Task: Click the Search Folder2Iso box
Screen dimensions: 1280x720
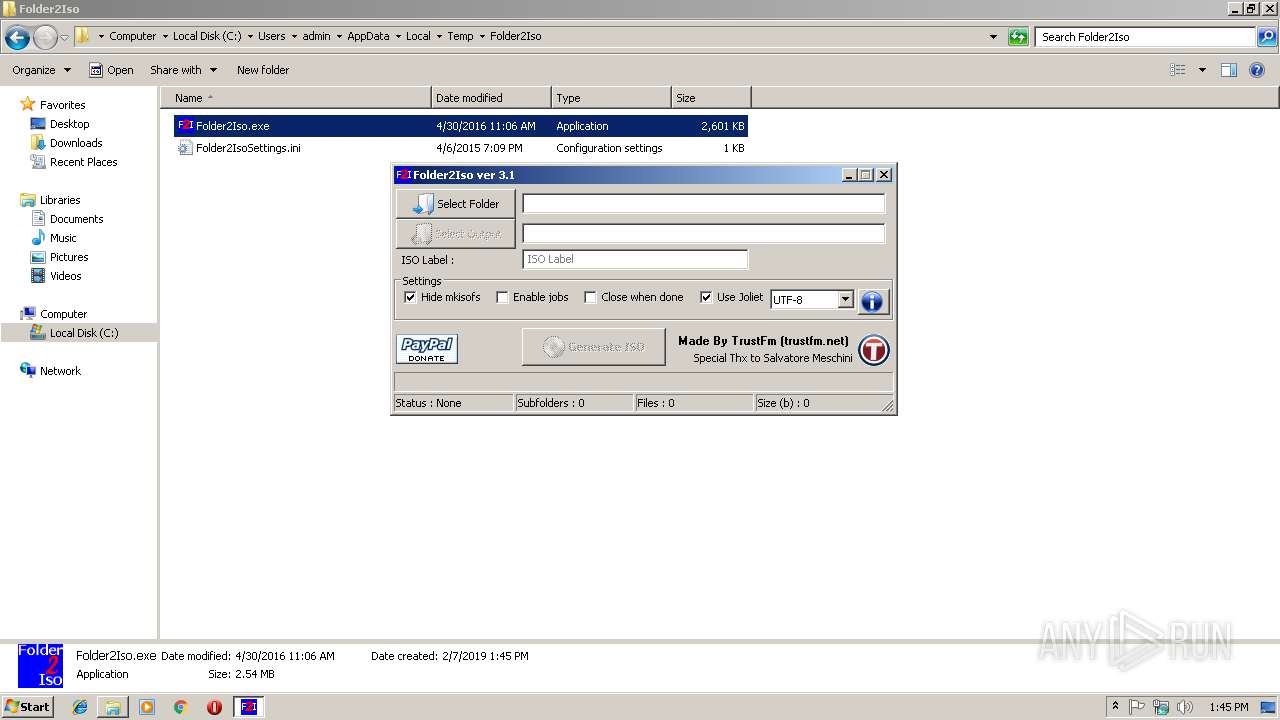Action: point(1145,37)
